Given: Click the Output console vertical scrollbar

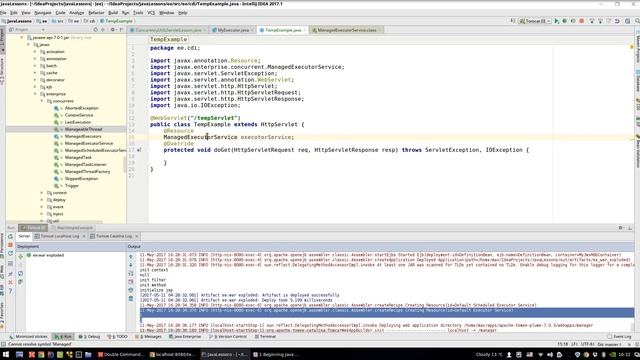Looking at the screenshot, I should click(x=633, y=327).
